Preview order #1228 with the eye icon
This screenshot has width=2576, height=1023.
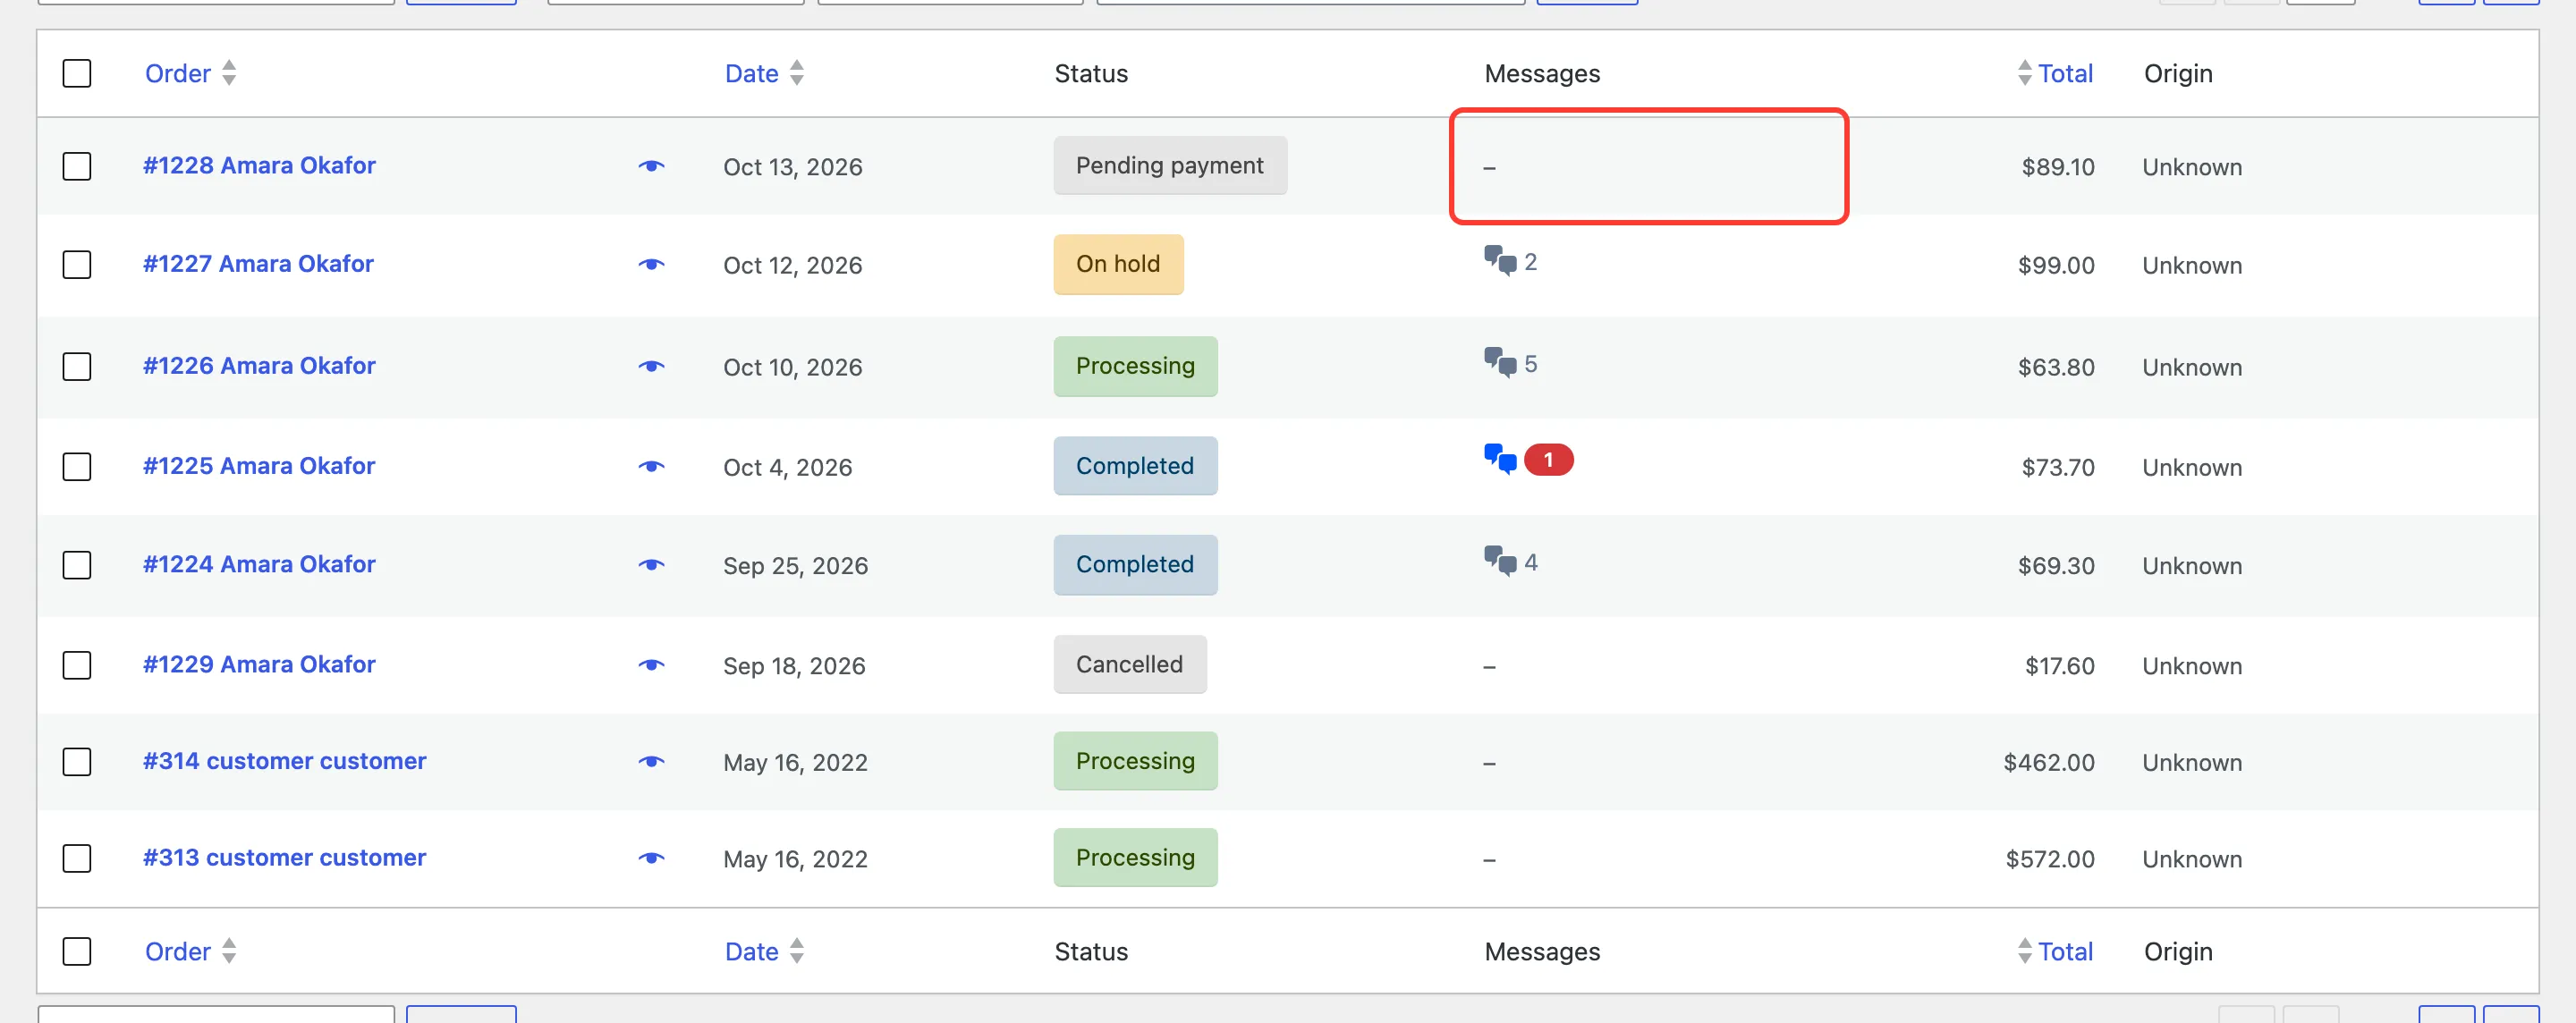(x=651, y=166)
